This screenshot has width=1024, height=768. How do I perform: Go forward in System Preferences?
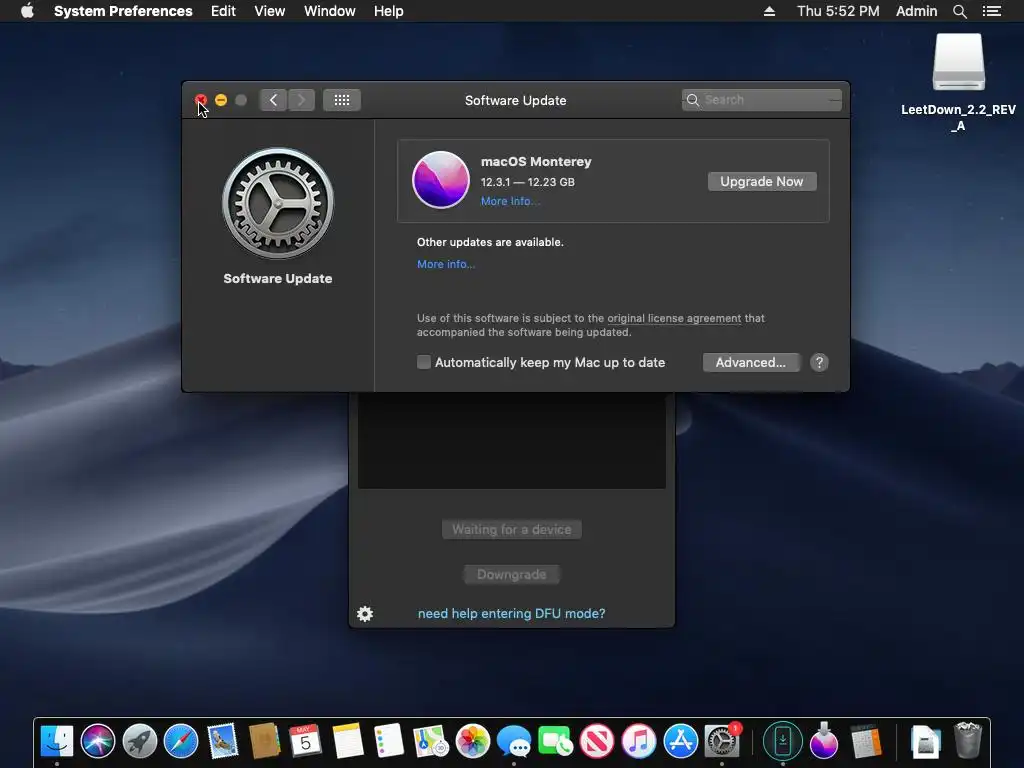[301, 100]
